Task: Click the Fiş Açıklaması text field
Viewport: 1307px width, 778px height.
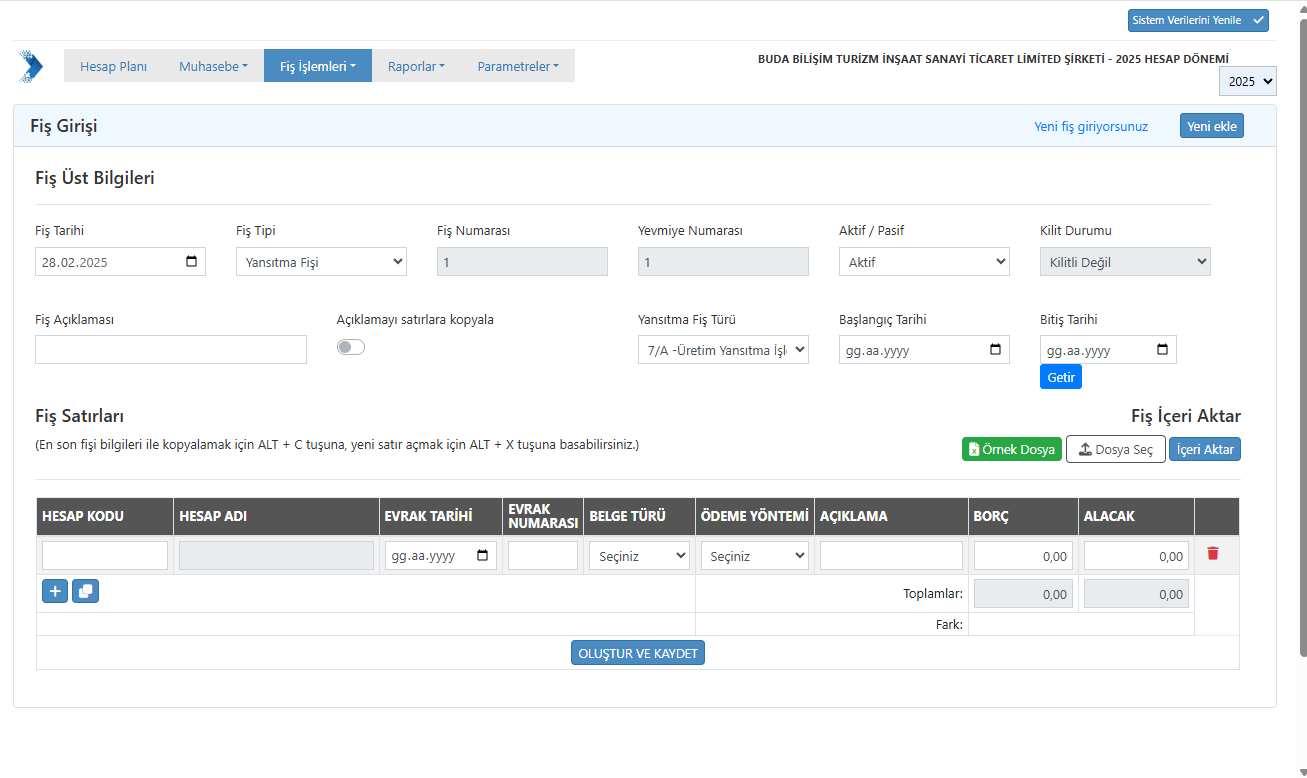Action: click(171, 350)
